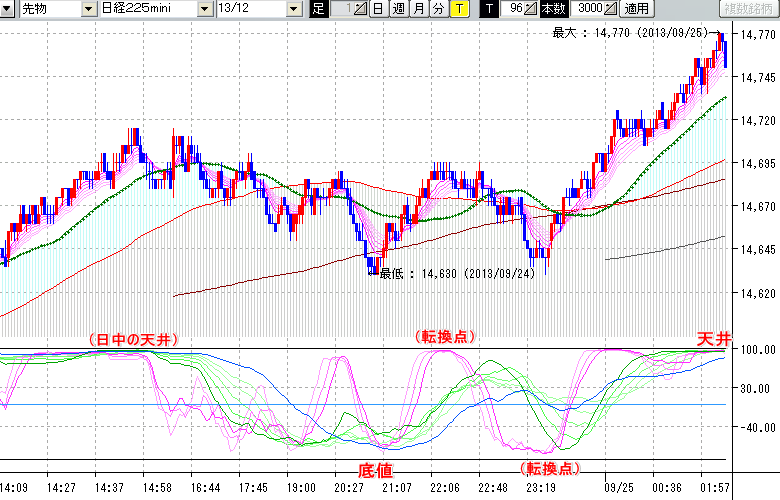Select the yellow T tick period button
The image size is (780, 500).
click(x=458, y=9)
